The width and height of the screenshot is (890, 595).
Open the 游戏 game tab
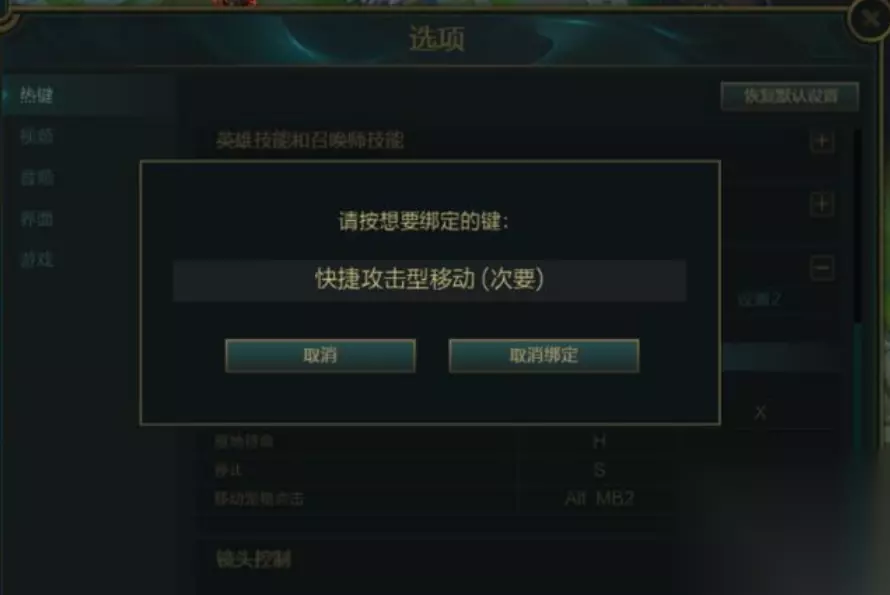(36, 260)
